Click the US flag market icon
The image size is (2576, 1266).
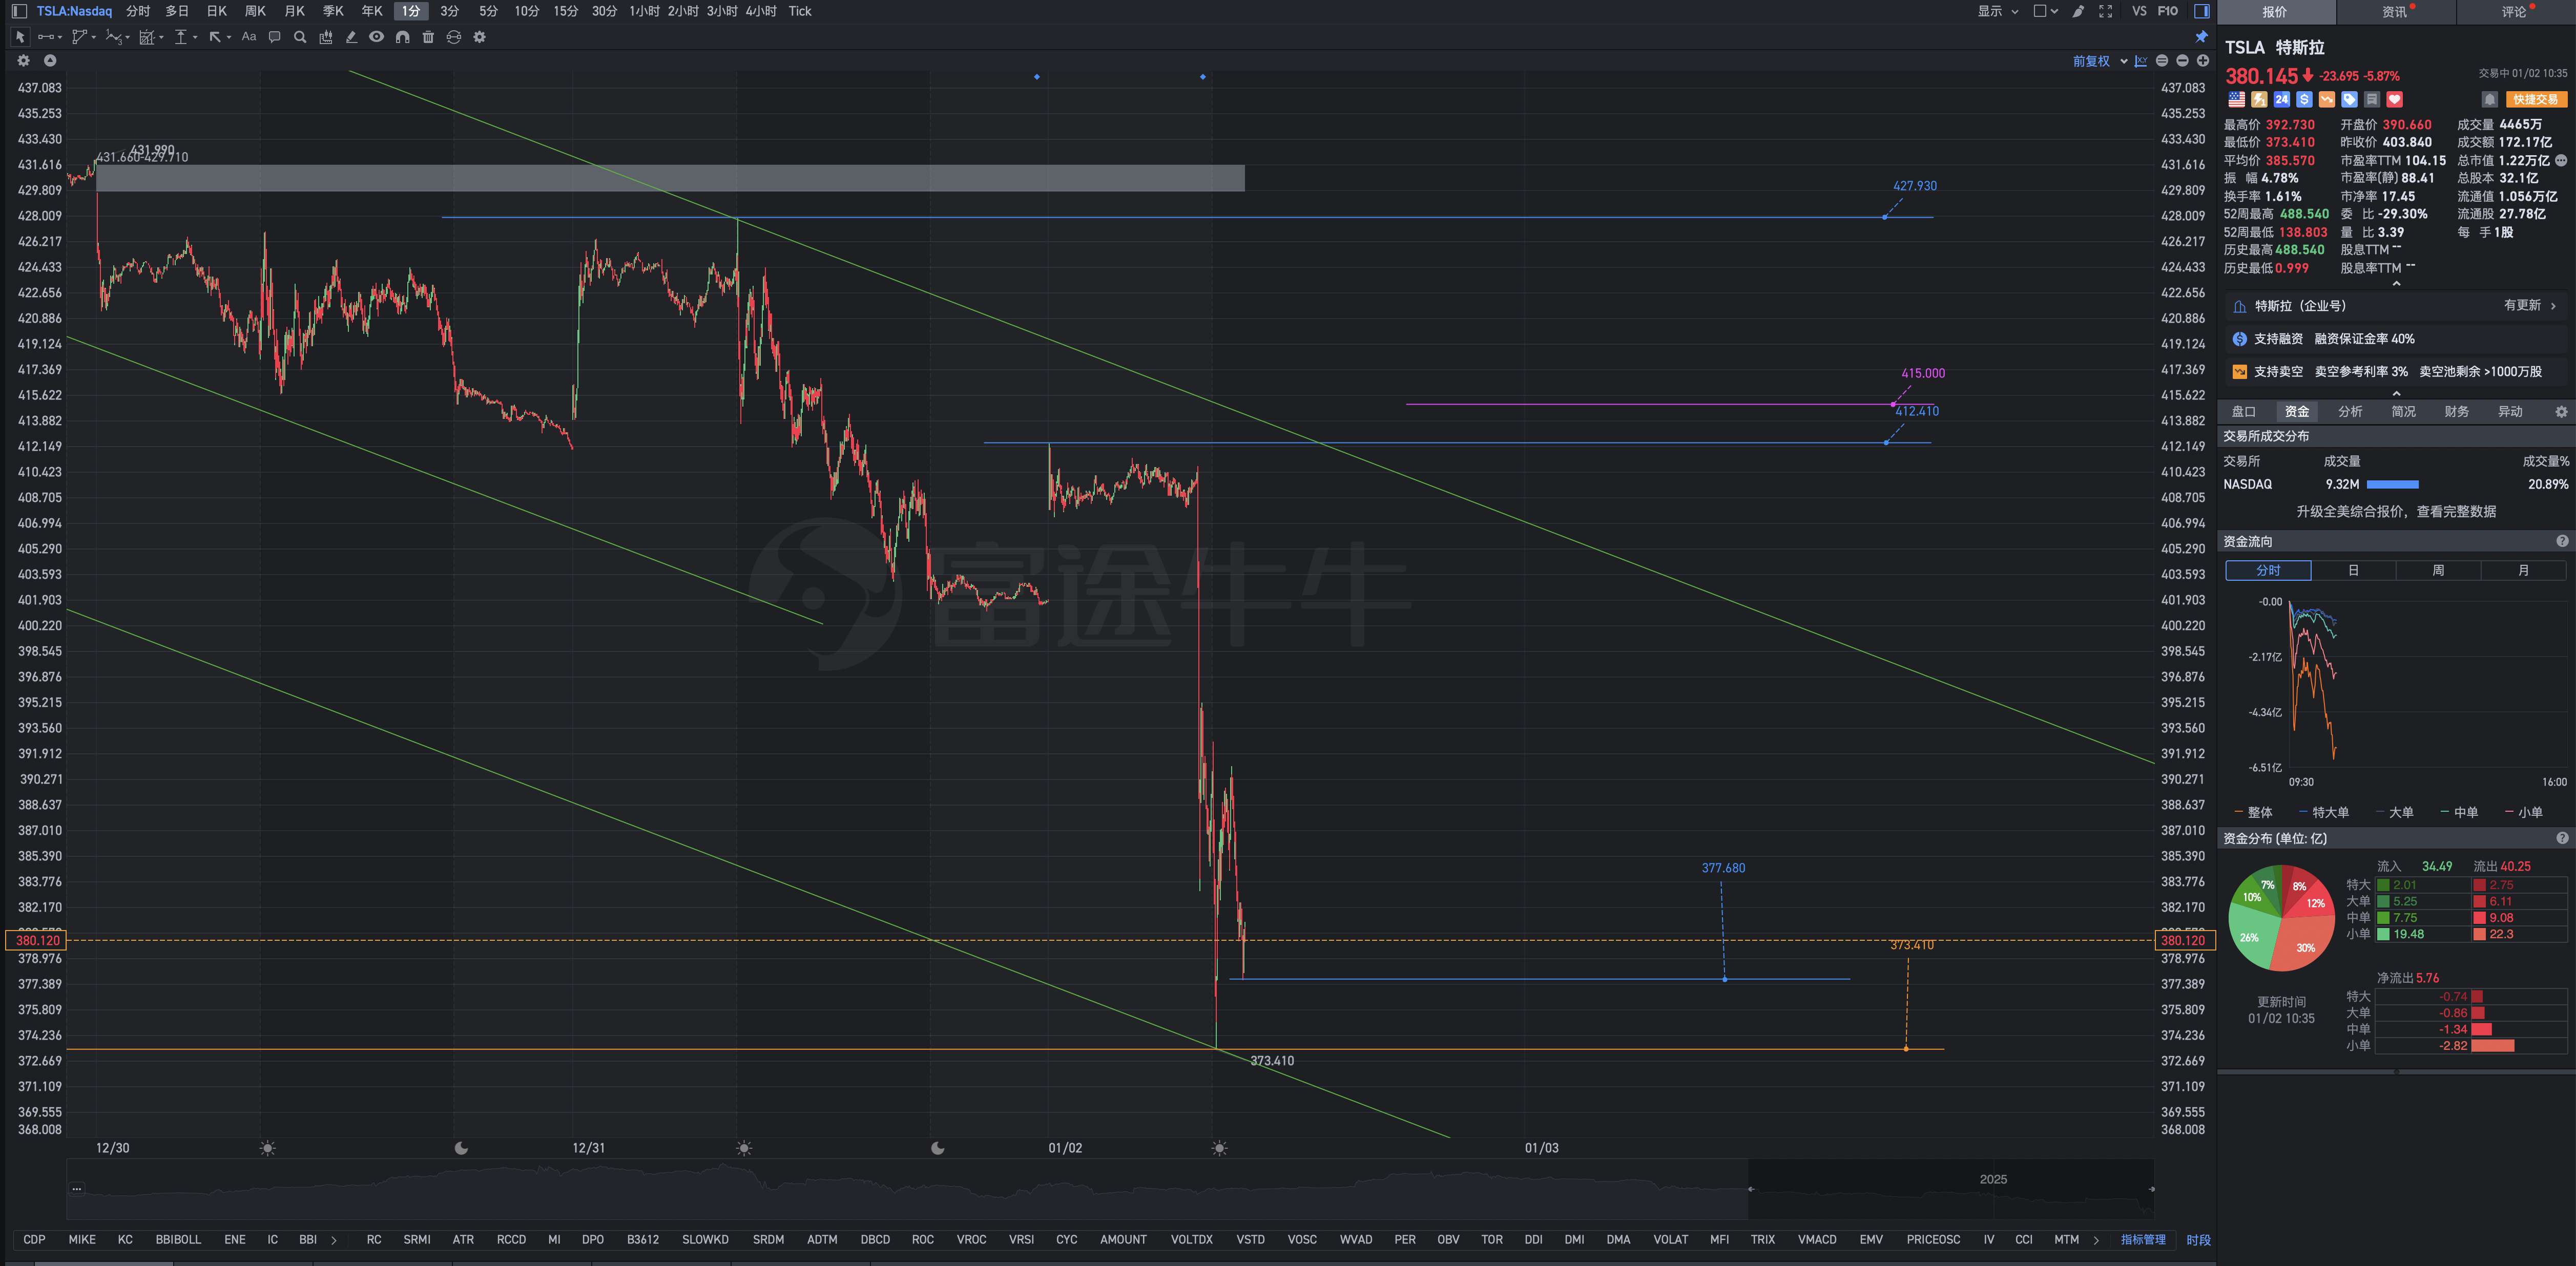point(2236,100)
